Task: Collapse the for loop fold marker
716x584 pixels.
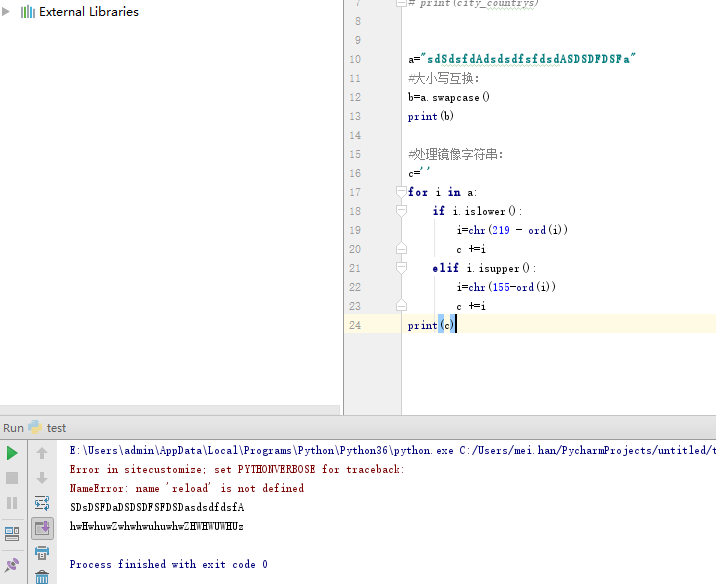Action: (401, 192)
